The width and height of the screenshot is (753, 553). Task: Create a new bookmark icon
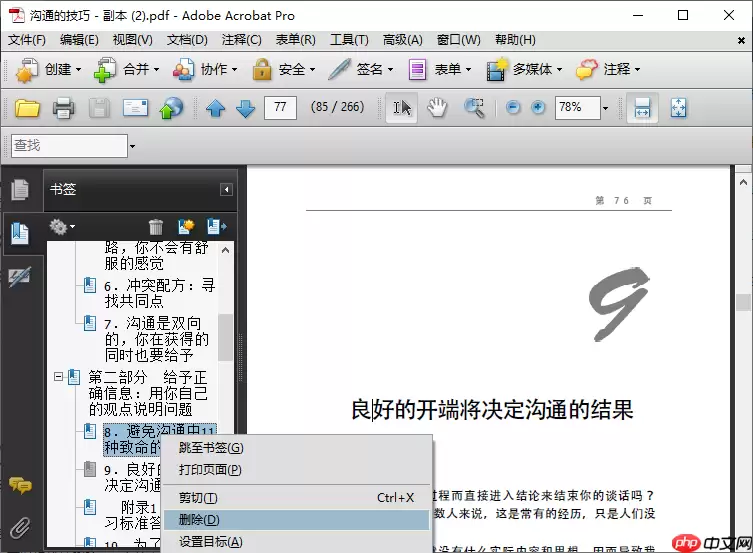point(186,227)
